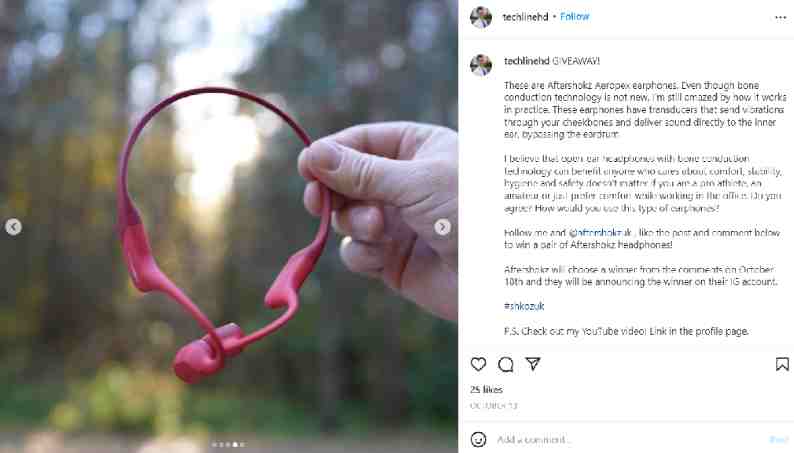This screenshot has height=453, width=794.
Task: Click the red headphones photo
Action: pos(228,226)
